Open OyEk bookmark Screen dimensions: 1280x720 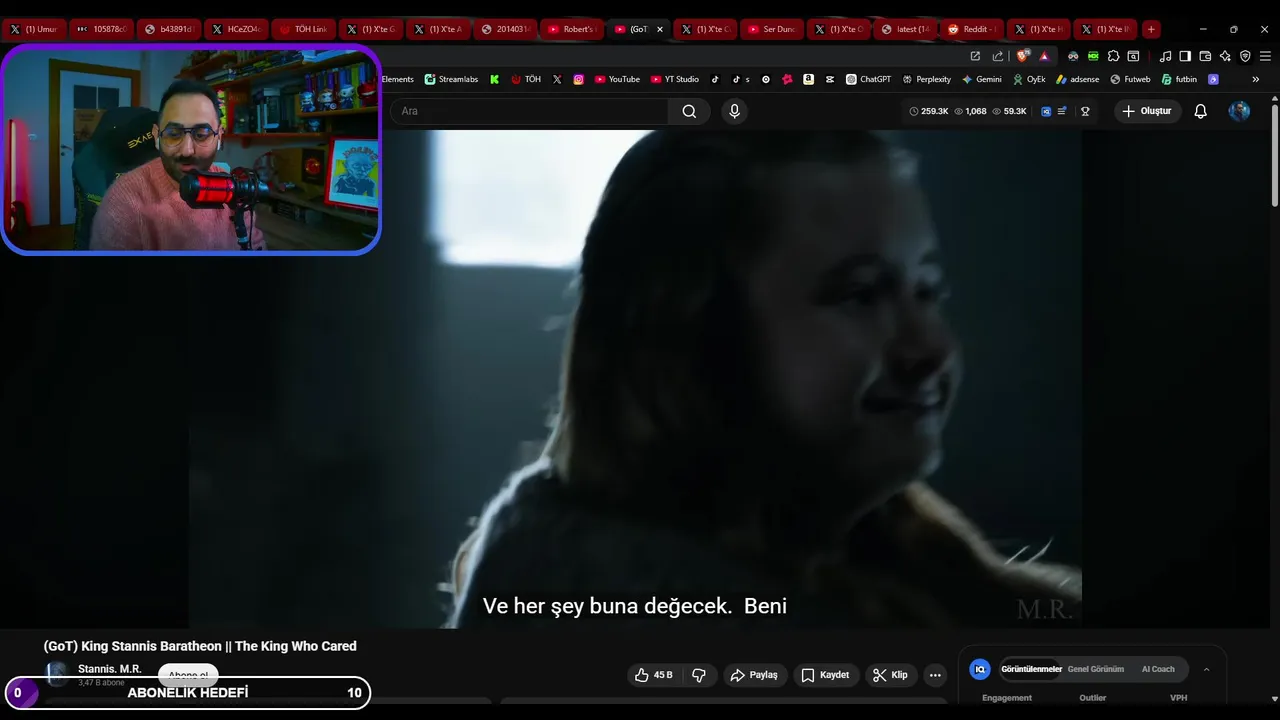[x=1029, y=79]
